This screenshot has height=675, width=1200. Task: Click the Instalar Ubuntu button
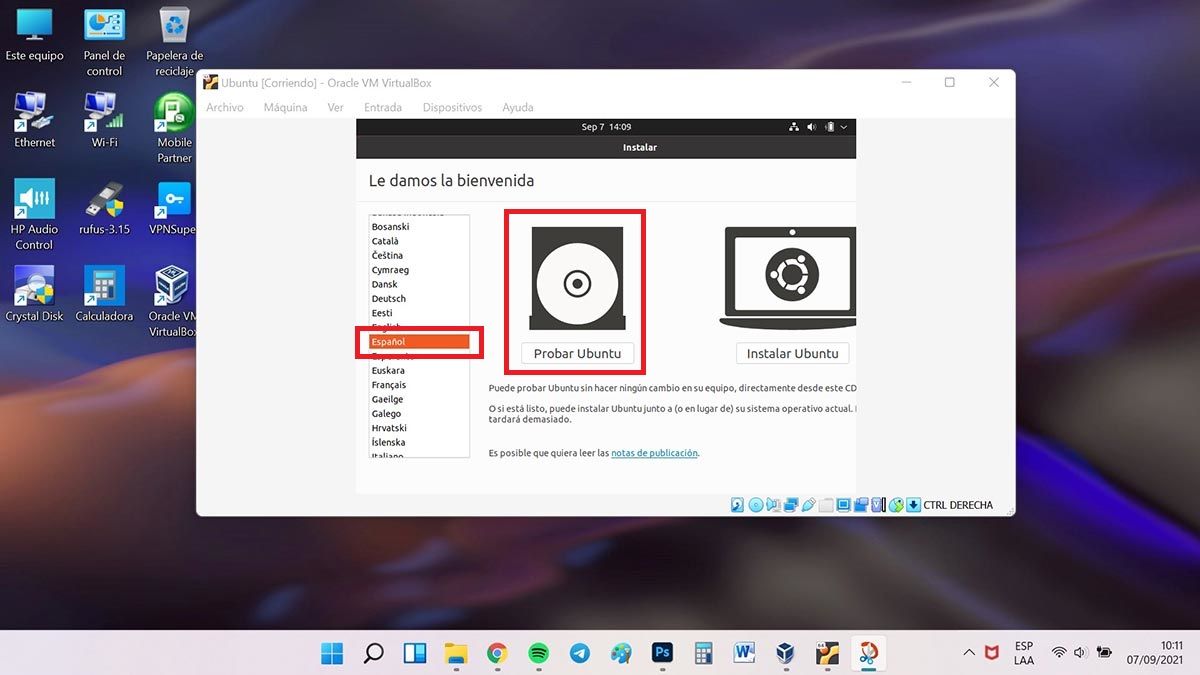[792, 353]
